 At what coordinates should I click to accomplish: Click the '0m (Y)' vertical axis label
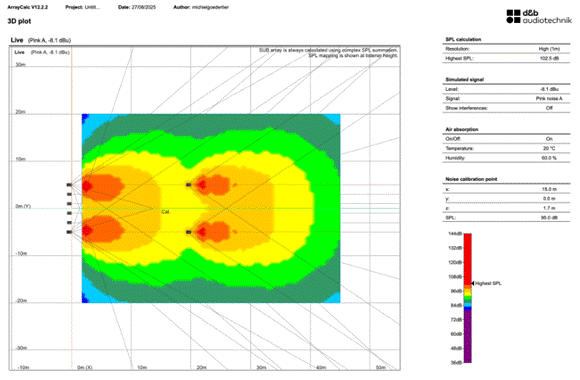[23, 206]
